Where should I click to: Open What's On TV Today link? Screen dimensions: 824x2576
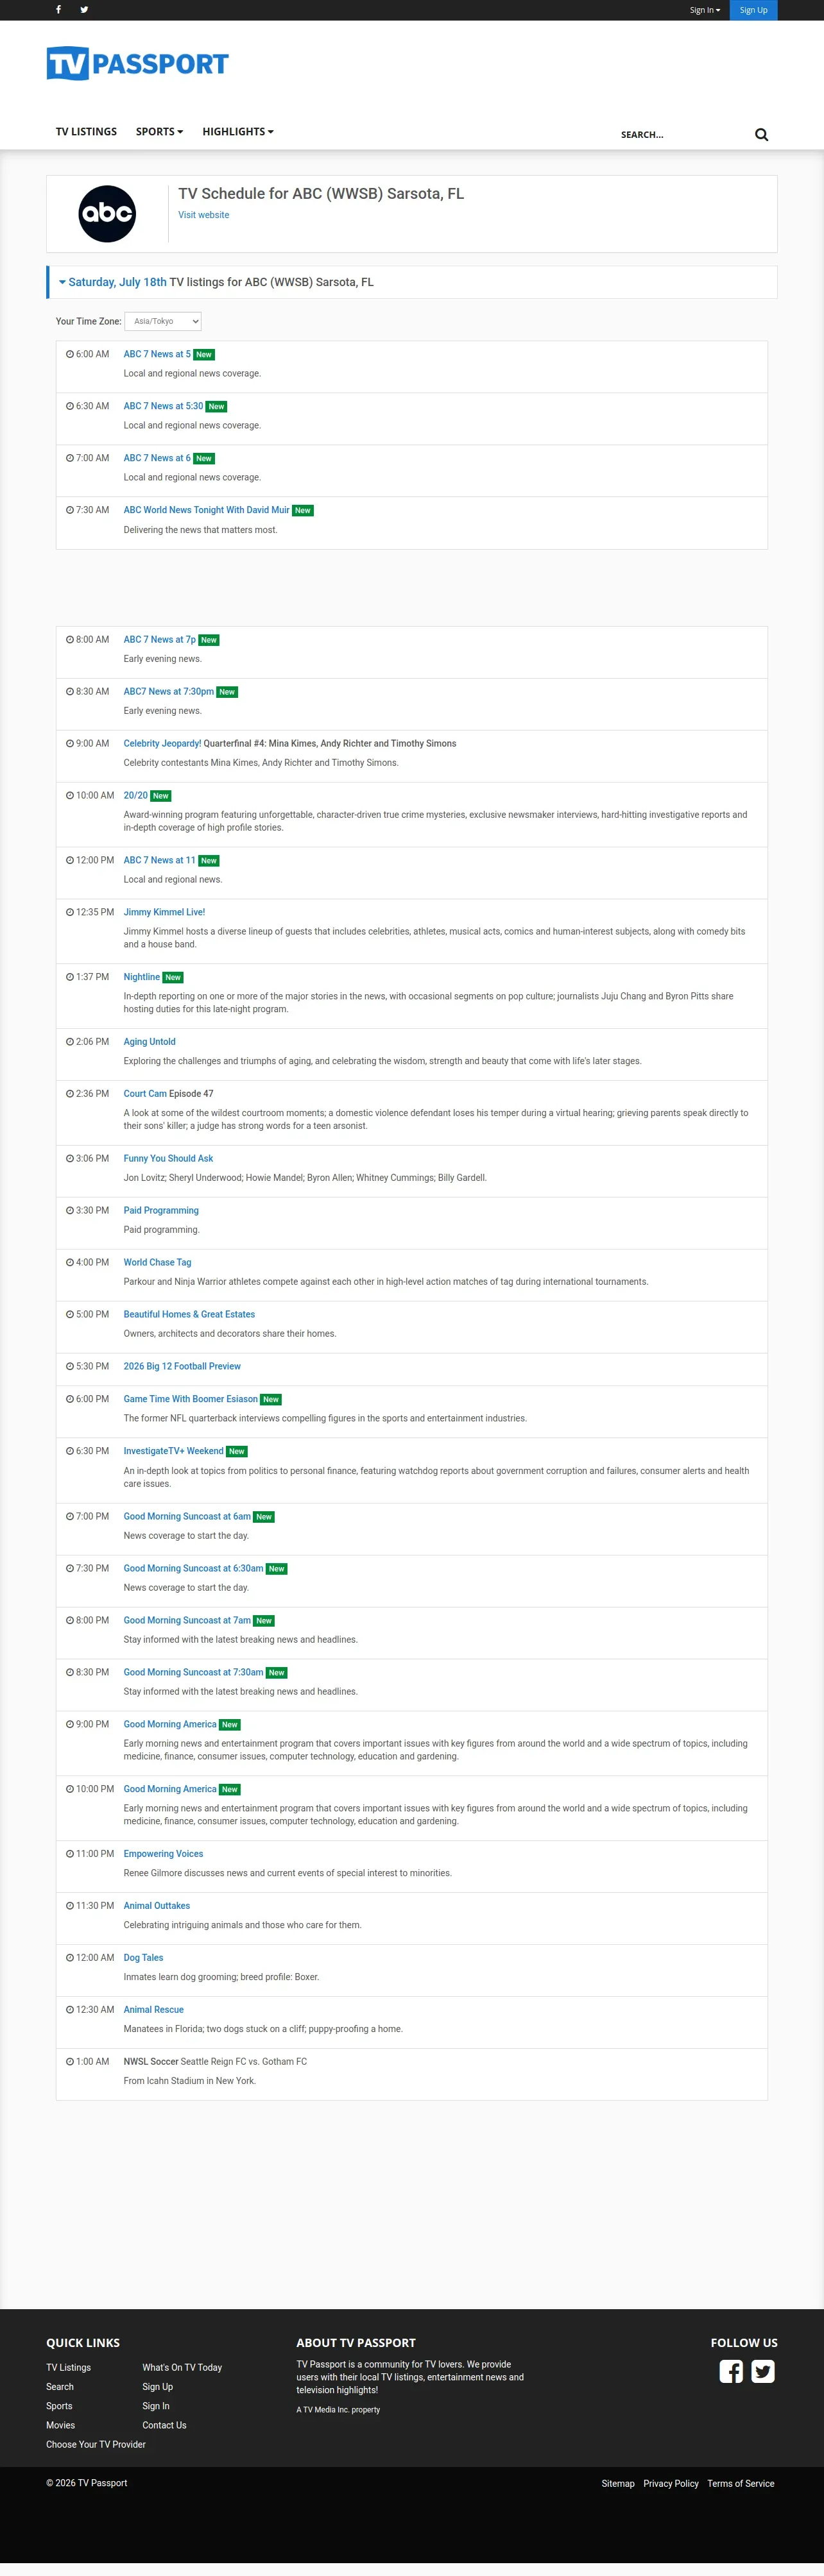click(x=182, y=2368)
